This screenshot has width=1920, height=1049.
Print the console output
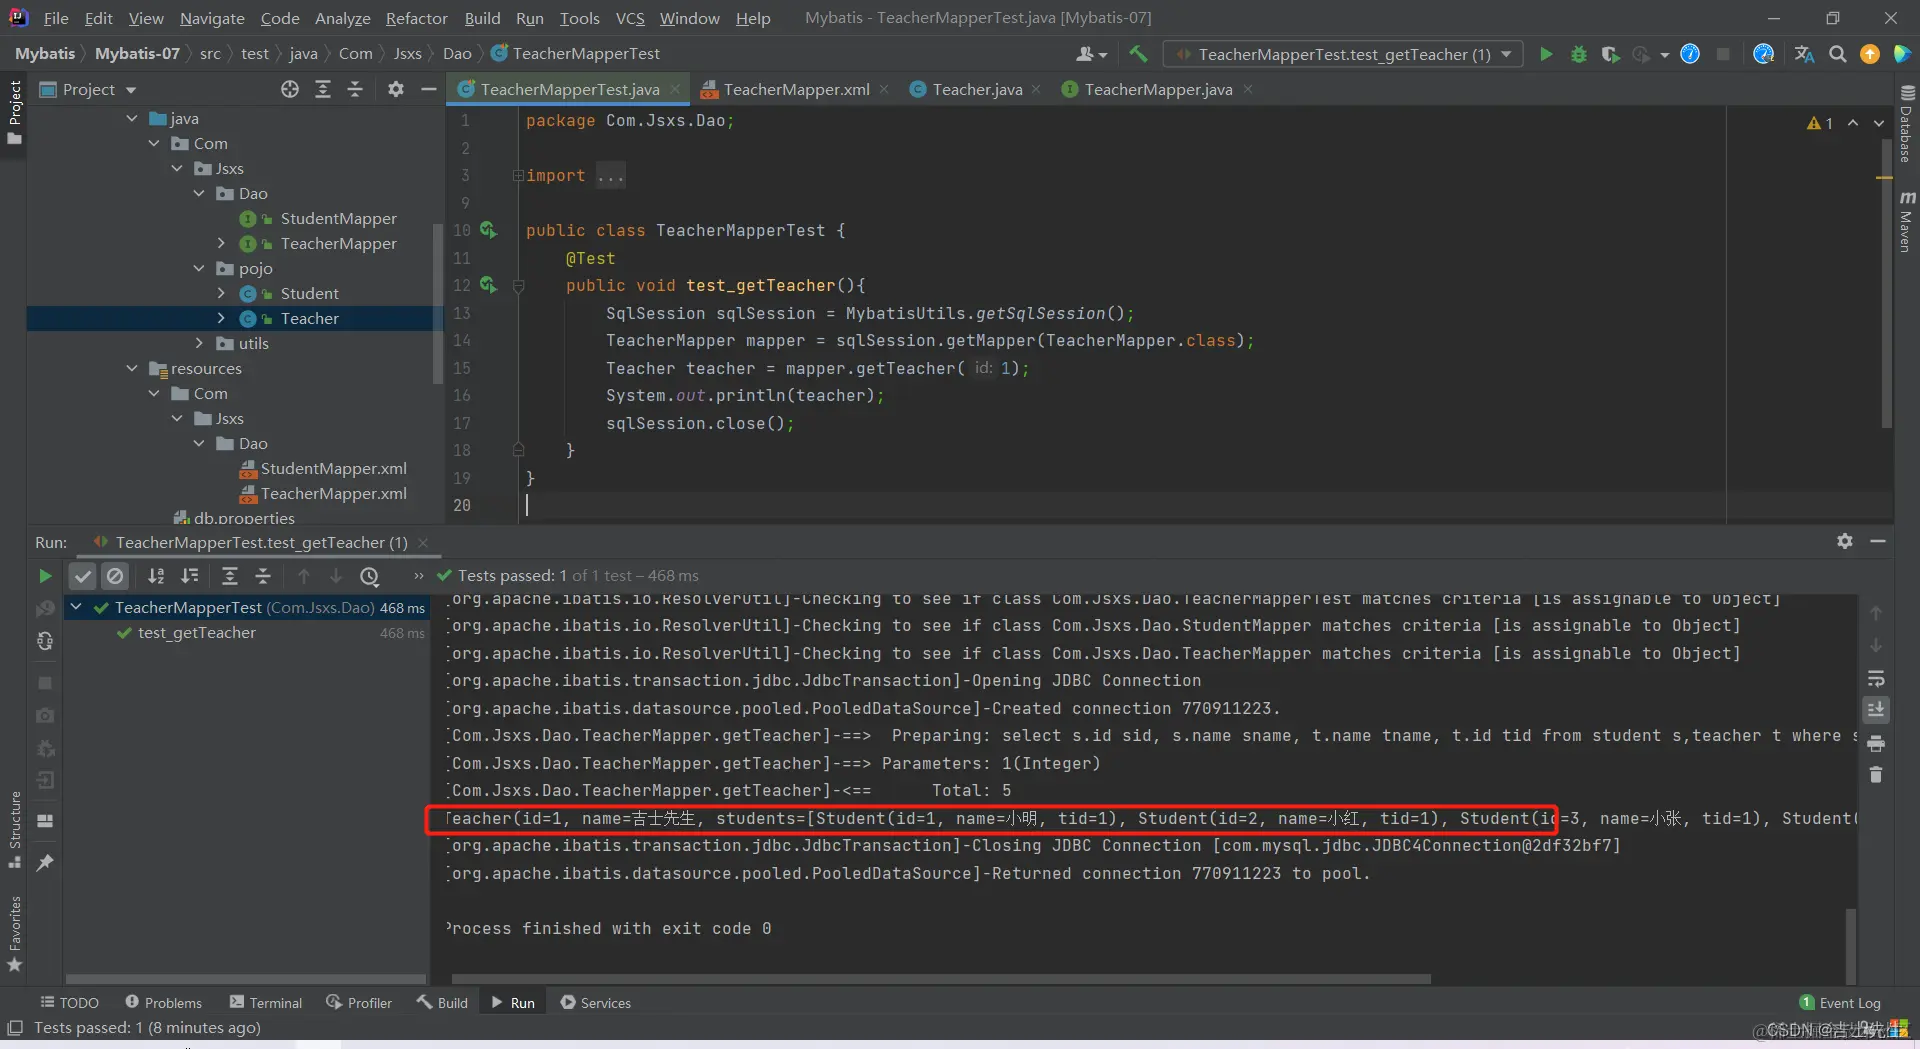point(1876,743)
